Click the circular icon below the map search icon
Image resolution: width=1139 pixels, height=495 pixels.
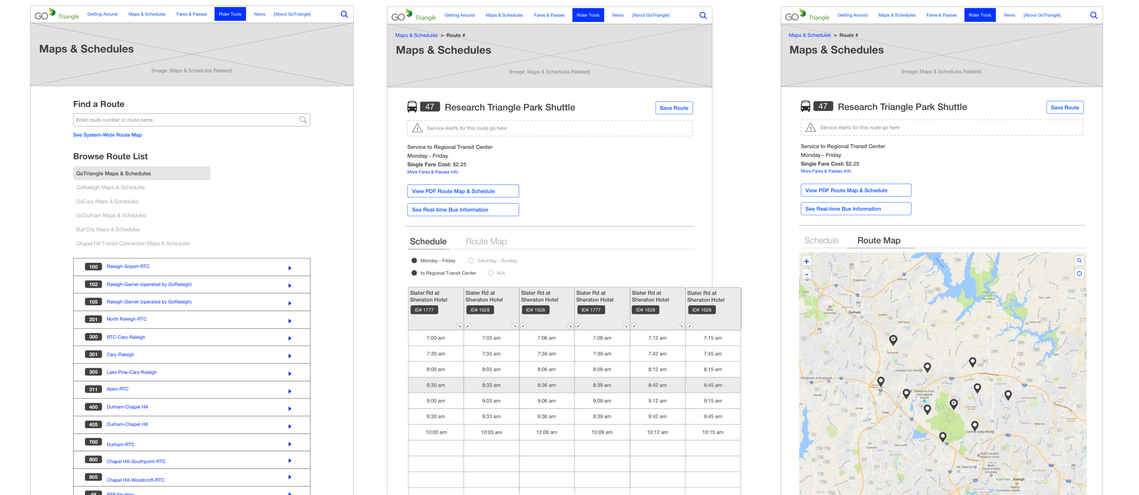click(x=1079, y=273)
